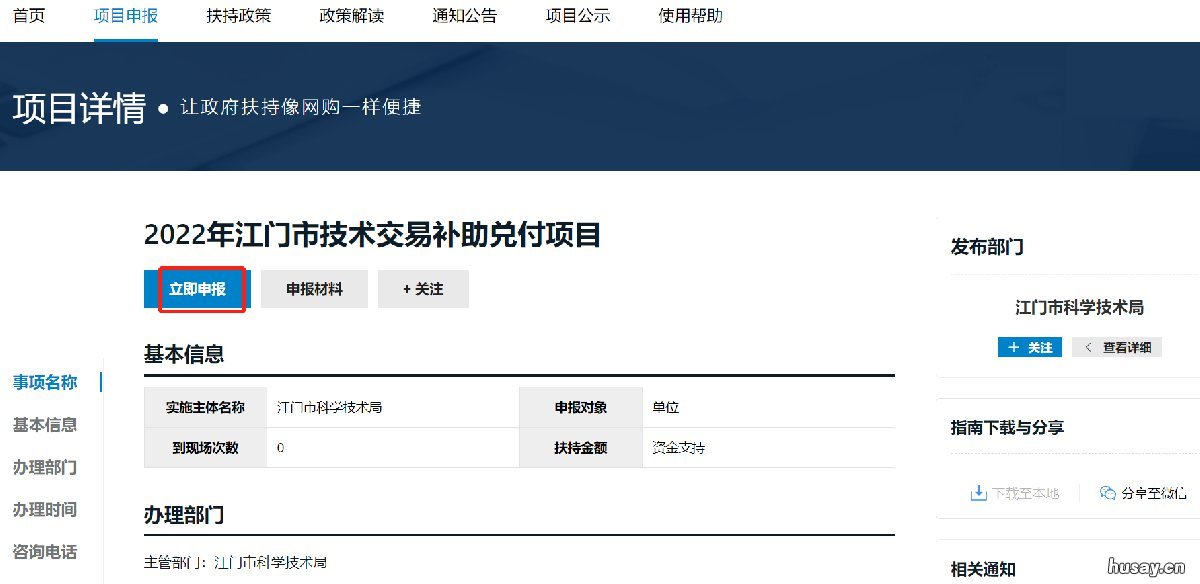Open the 项目公示 page

click(577, 15)
